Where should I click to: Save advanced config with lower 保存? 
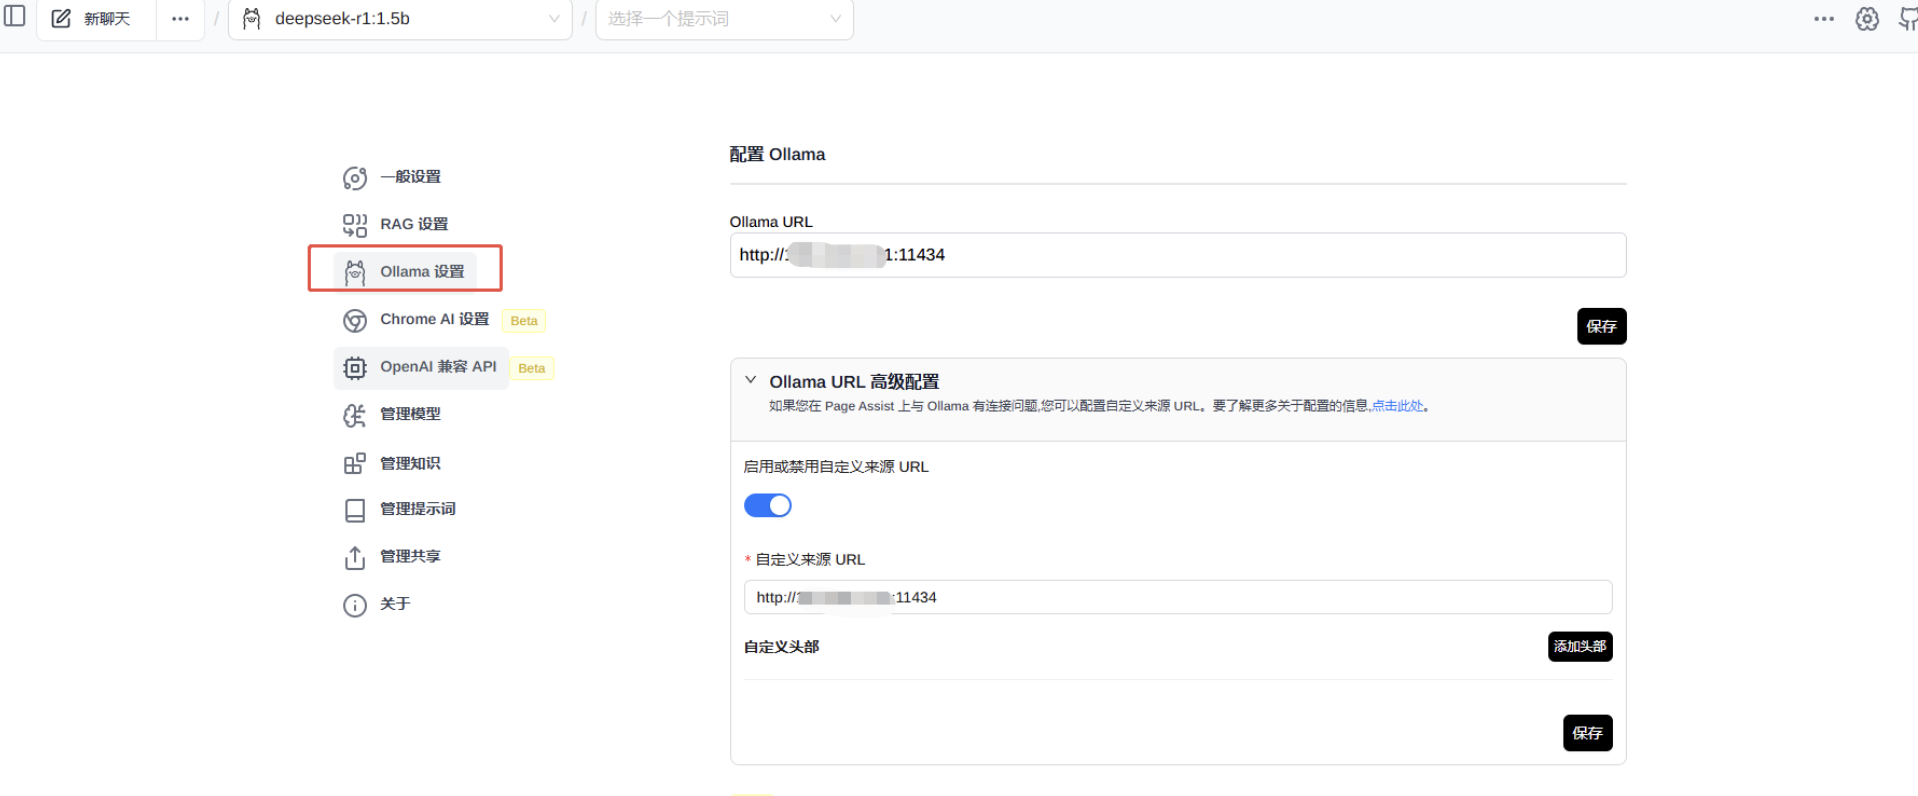[x=1587, y=733]
